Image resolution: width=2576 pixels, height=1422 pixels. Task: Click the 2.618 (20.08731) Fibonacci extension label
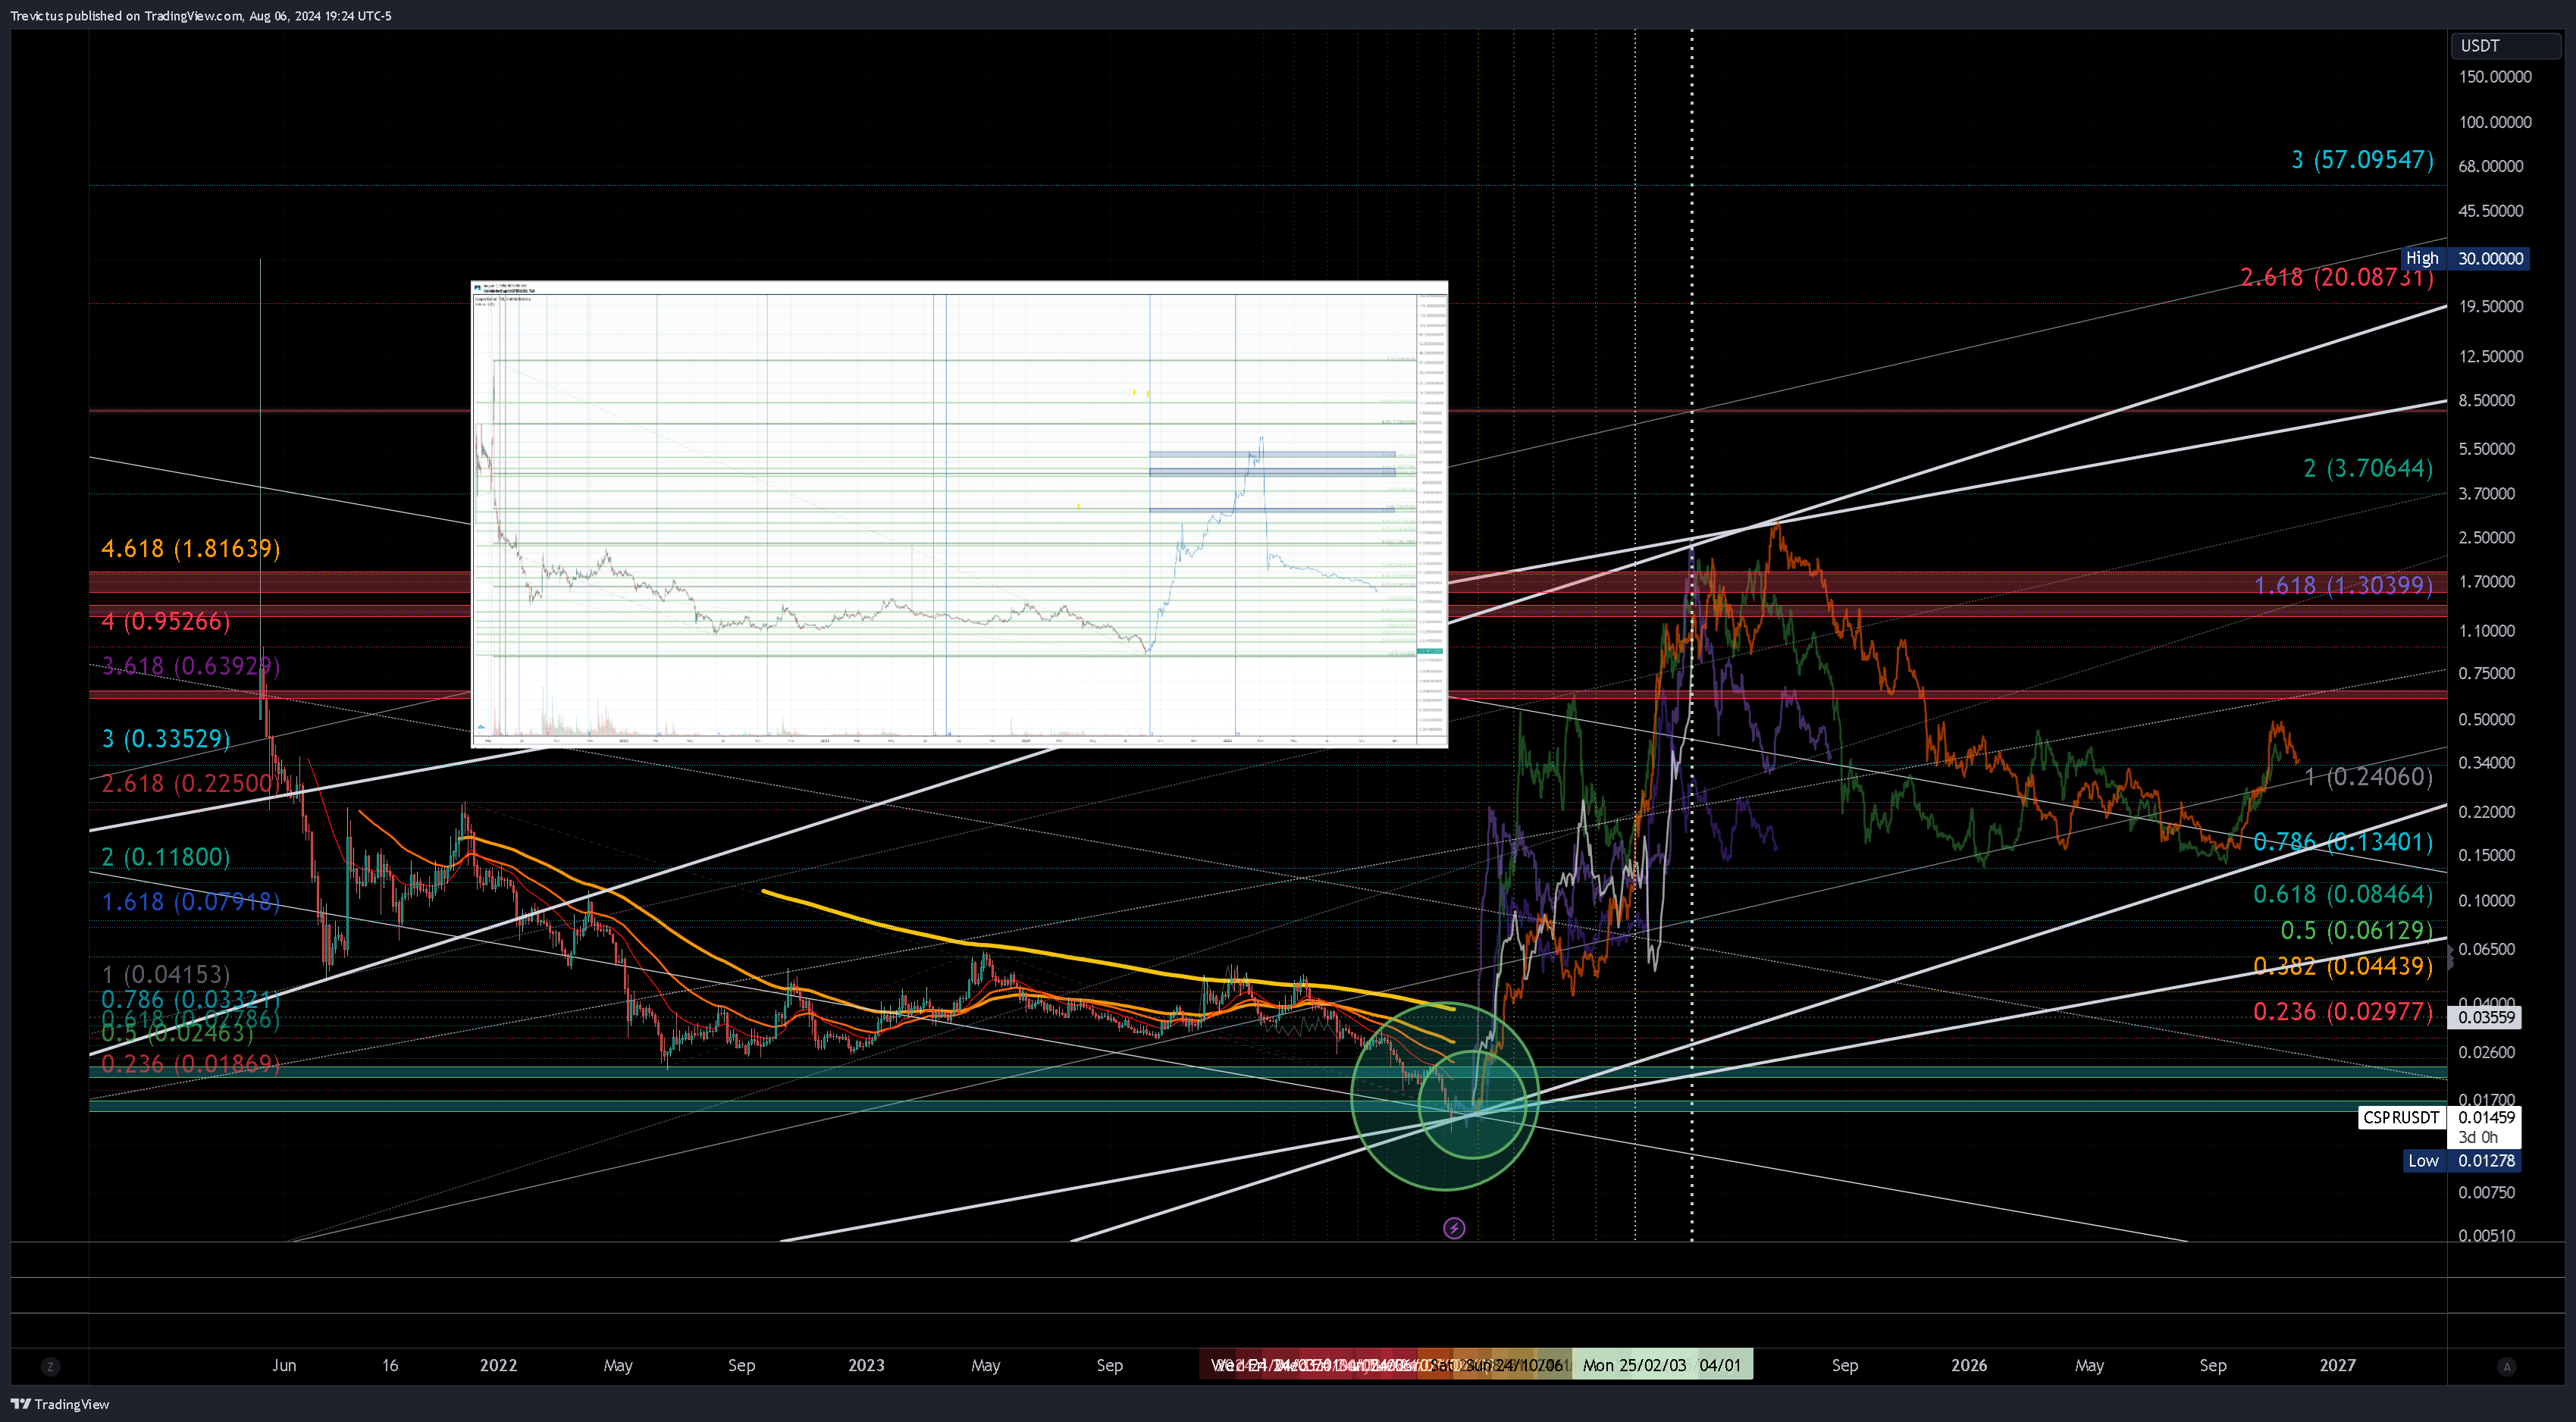coord(2336,277)
